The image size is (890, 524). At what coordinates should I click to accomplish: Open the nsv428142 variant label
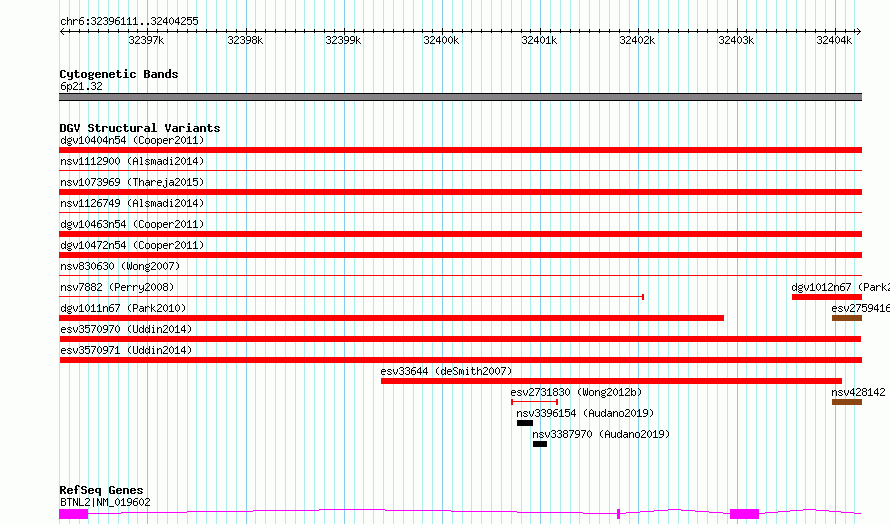858,392
